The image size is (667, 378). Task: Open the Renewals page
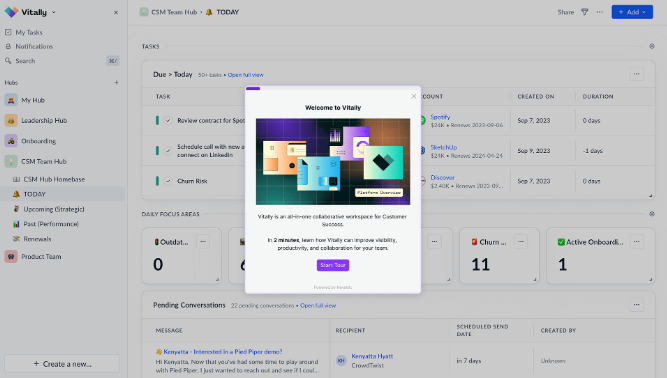click(37, 239)
